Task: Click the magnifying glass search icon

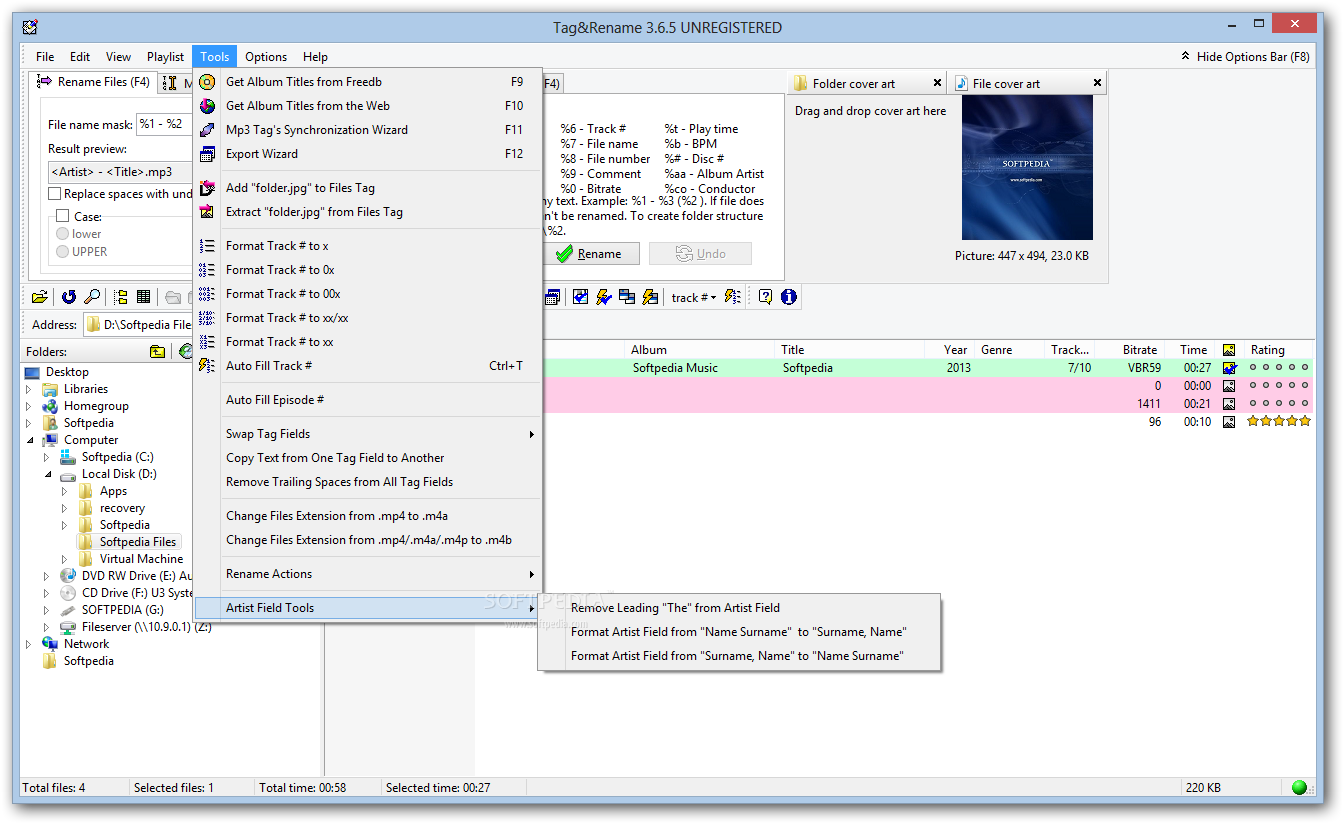Action: pos(91,297)
